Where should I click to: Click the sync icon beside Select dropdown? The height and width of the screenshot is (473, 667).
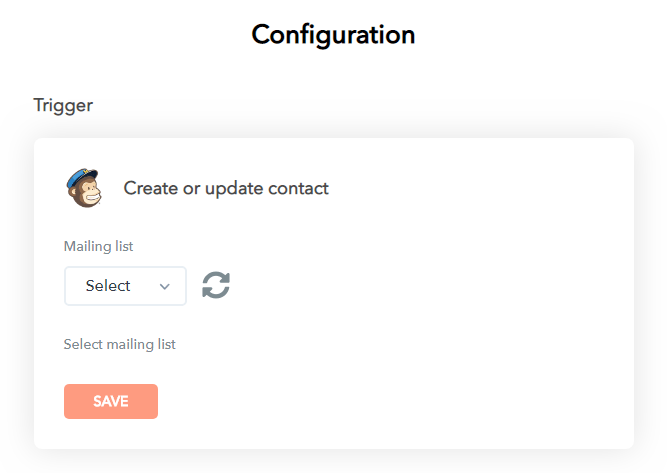click(216, 285)
